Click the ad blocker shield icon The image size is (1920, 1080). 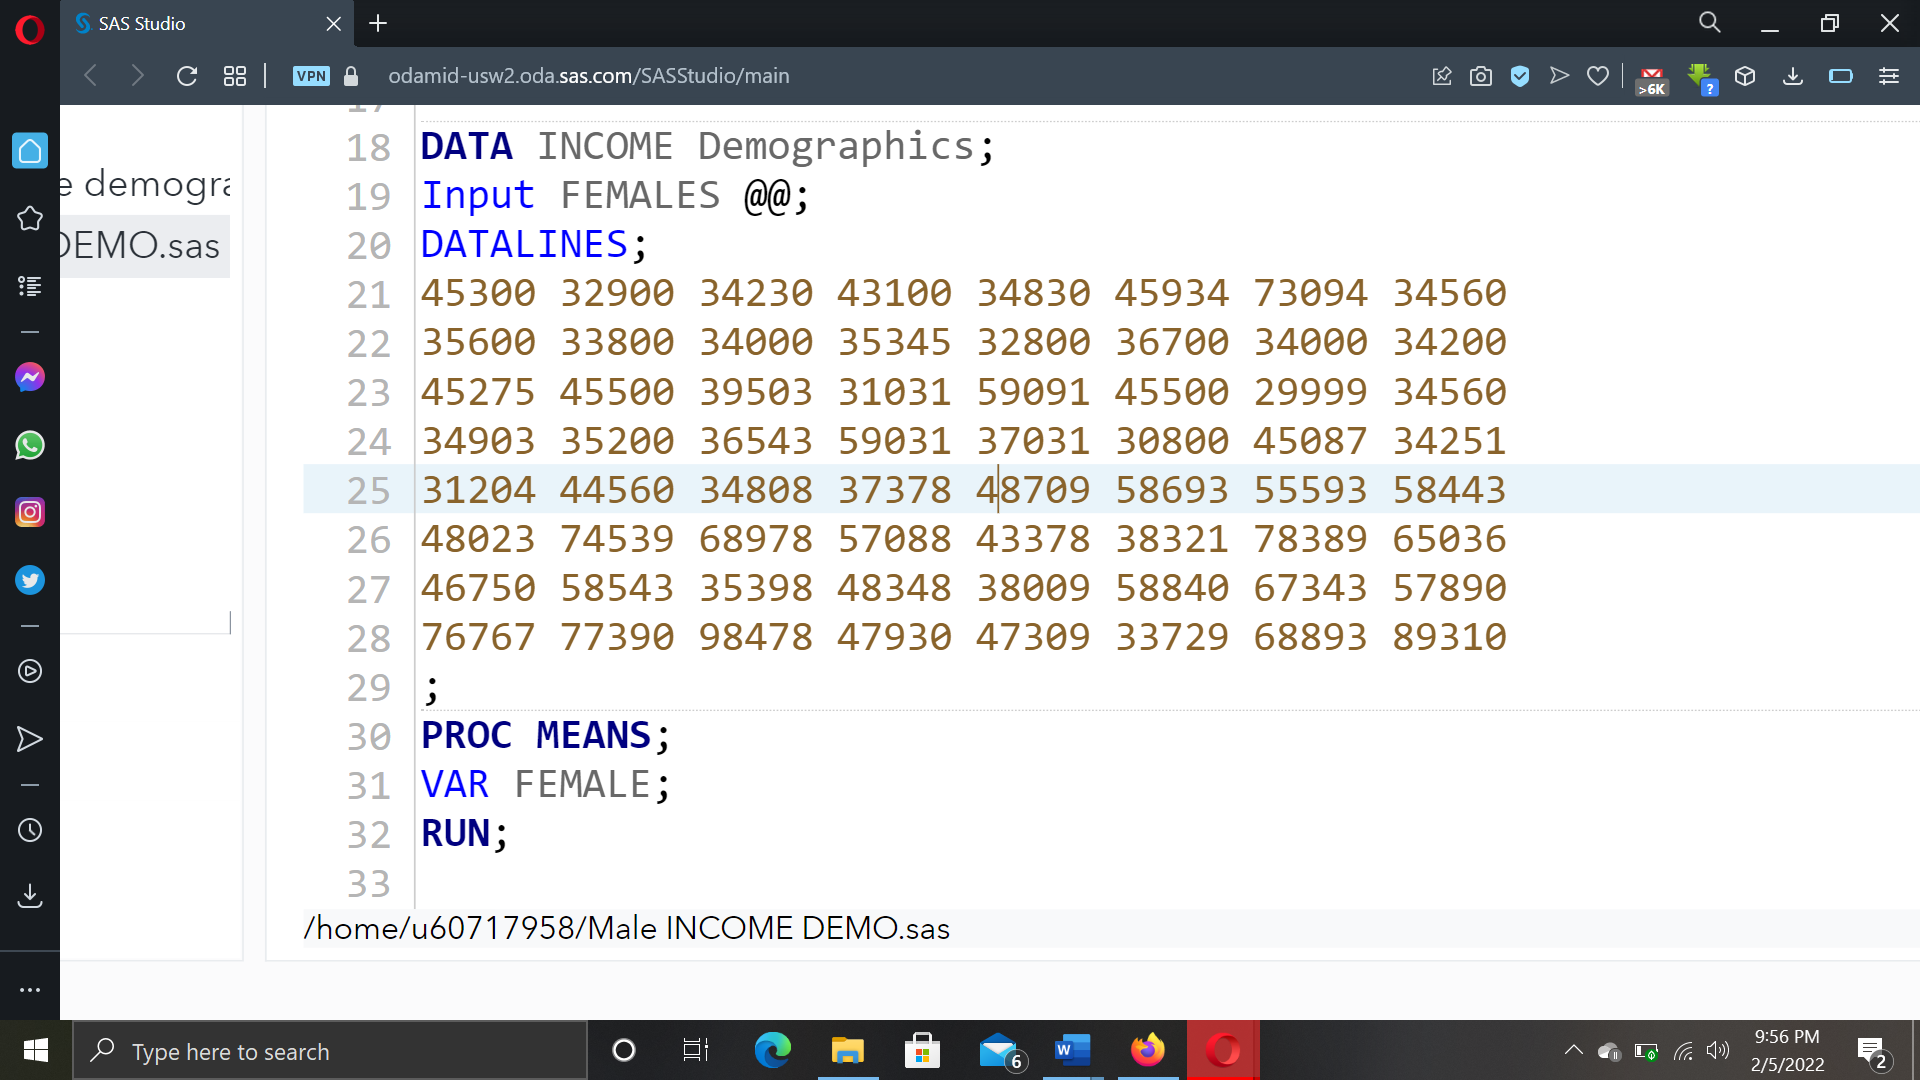(1520, 76)
